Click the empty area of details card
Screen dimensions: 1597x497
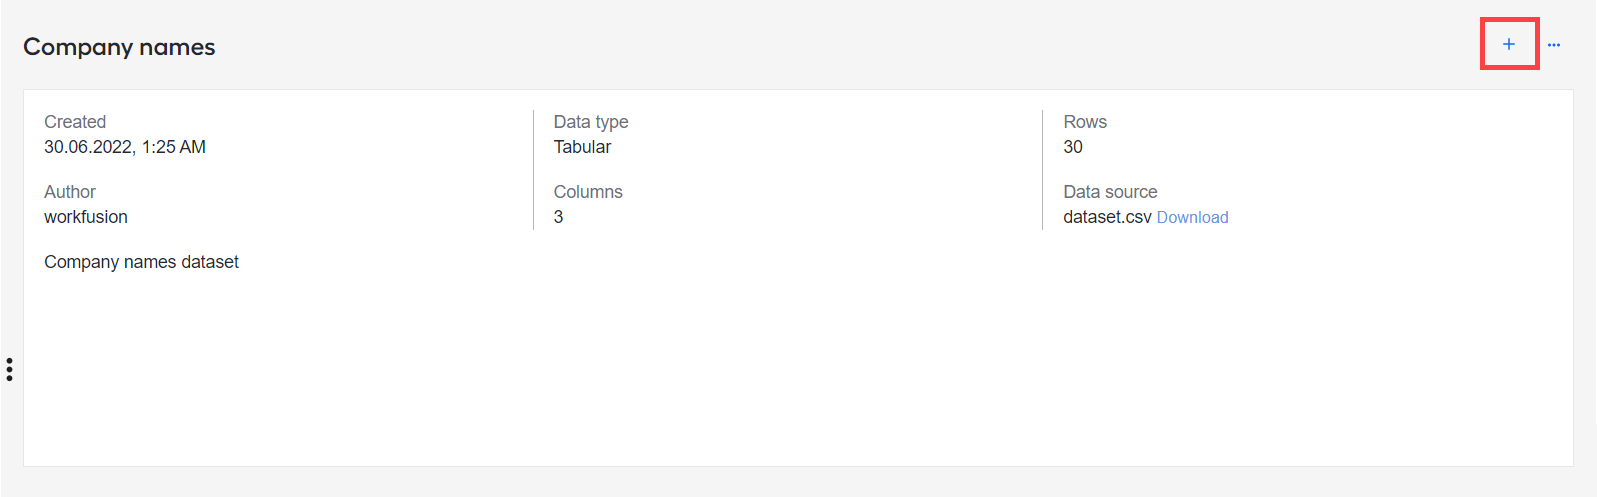coord(798,370)
